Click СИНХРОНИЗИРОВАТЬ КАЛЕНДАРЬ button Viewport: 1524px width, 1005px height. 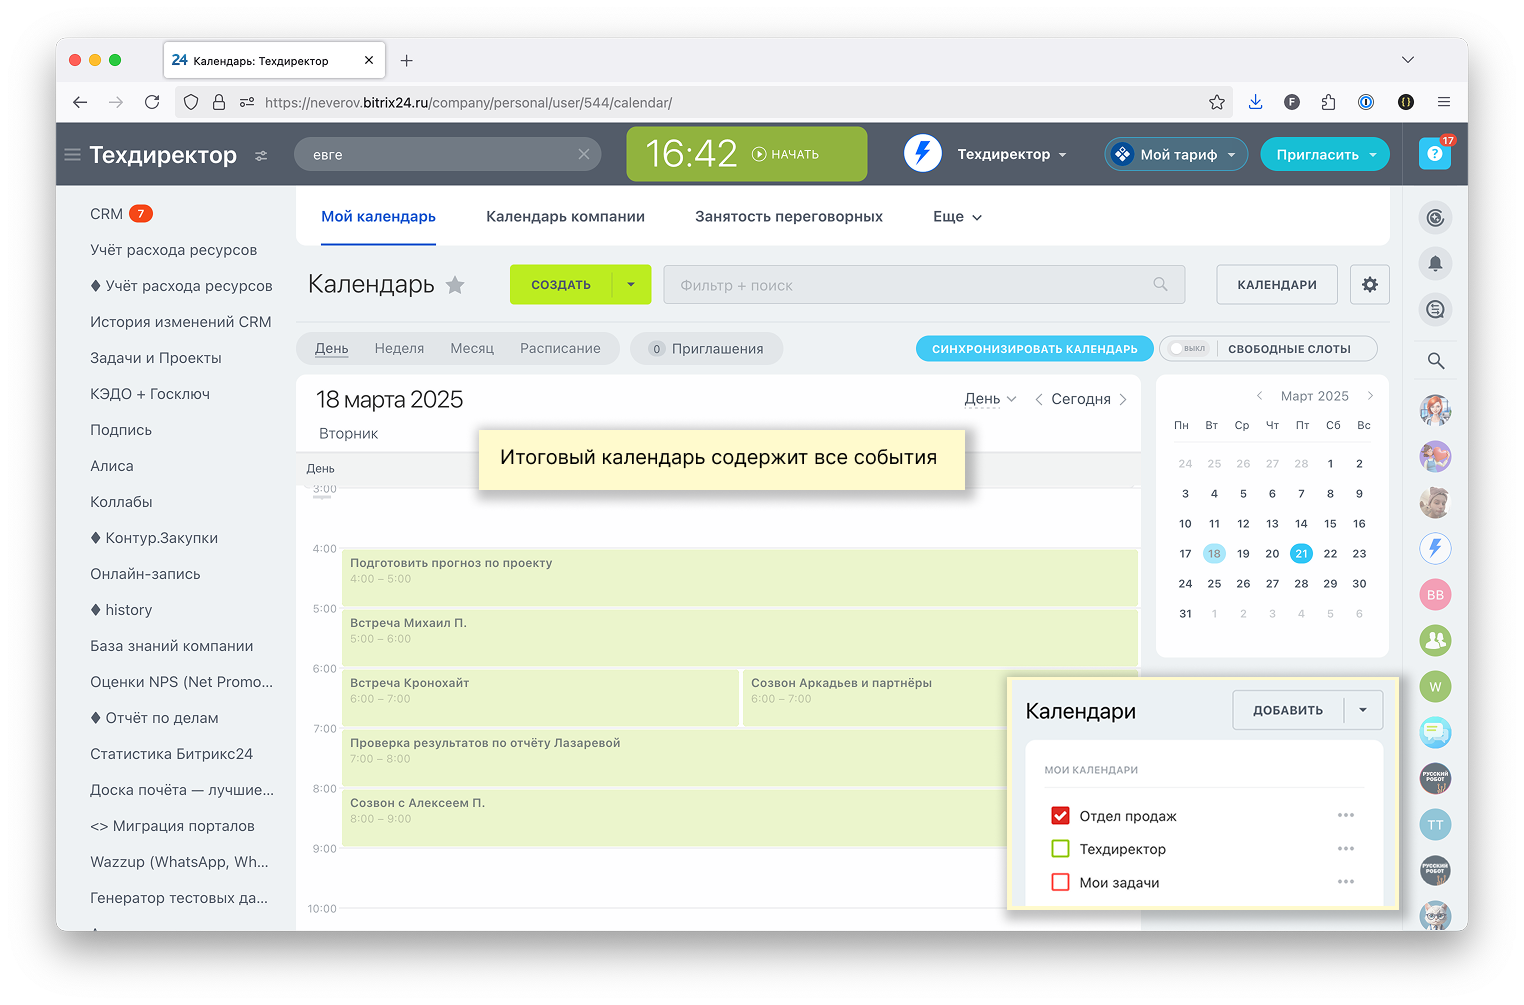(1035, 349)
